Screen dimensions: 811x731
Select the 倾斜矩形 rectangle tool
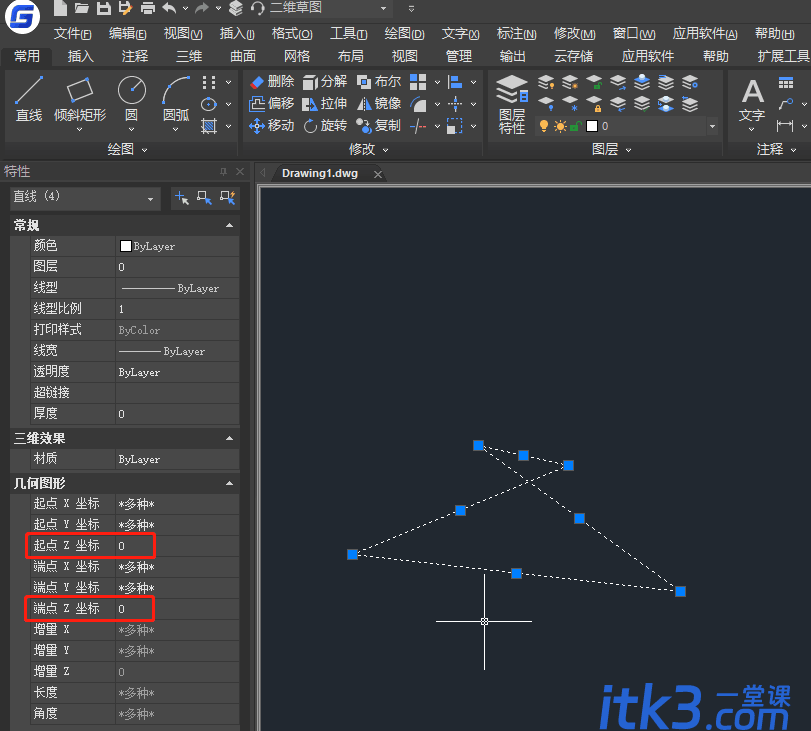pyautogui.click(x=80, y=99)
